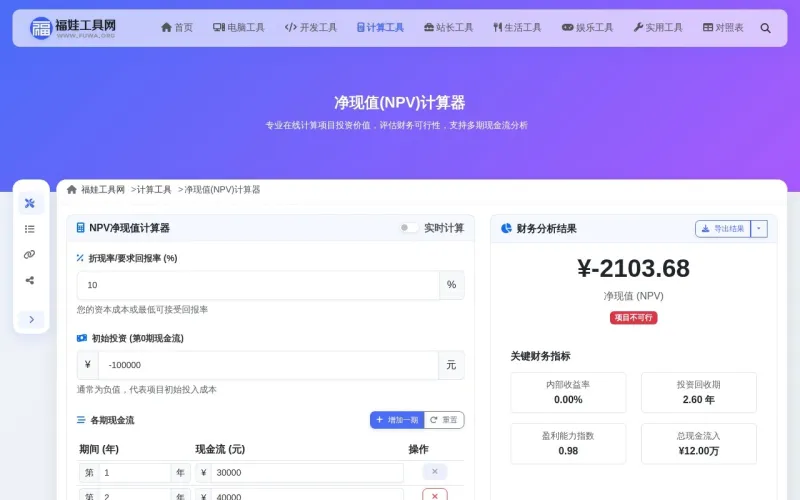Click the 盈利能力指数 0.98 card
Image resolution: width=800 pixels, height=500 pixels.
pyautogui.click(x=568, y=443)
